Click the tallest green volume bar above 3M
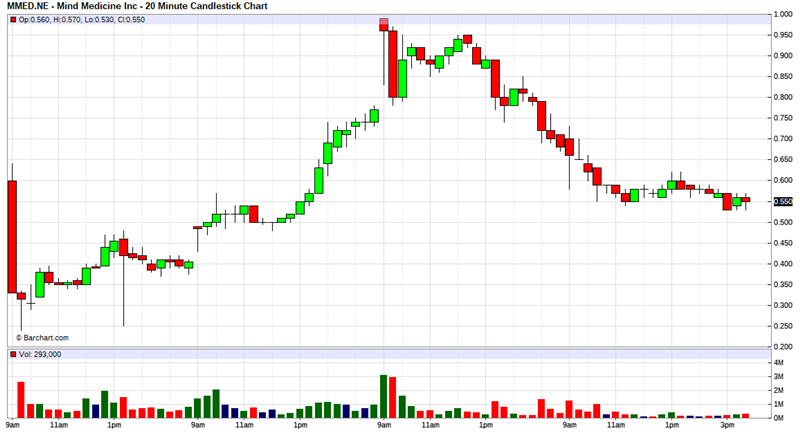This screenshot has height=446, width=800. pos(384,397)
